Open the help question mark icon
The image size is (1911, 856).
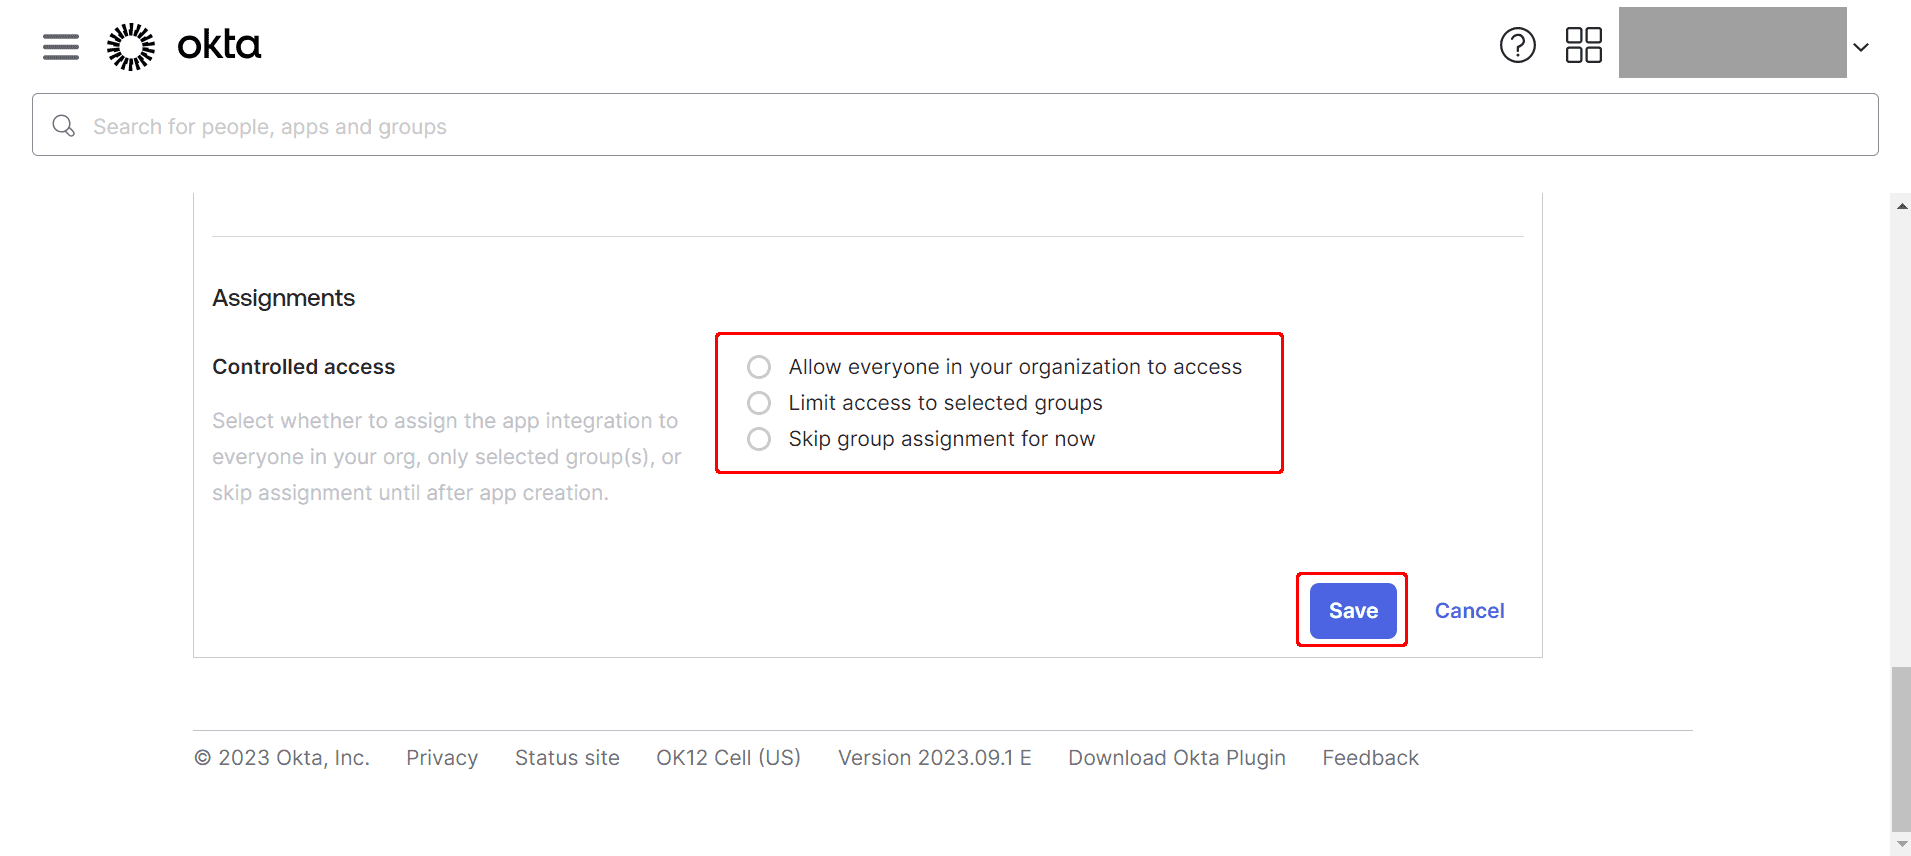(x=1517, y=45)
